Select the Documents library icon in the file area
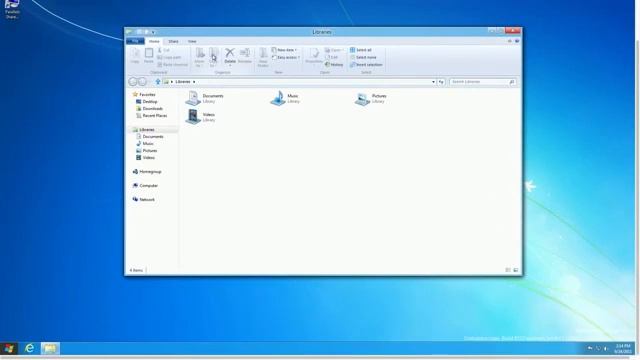The image size is (640, 360). tap(193, 98)
